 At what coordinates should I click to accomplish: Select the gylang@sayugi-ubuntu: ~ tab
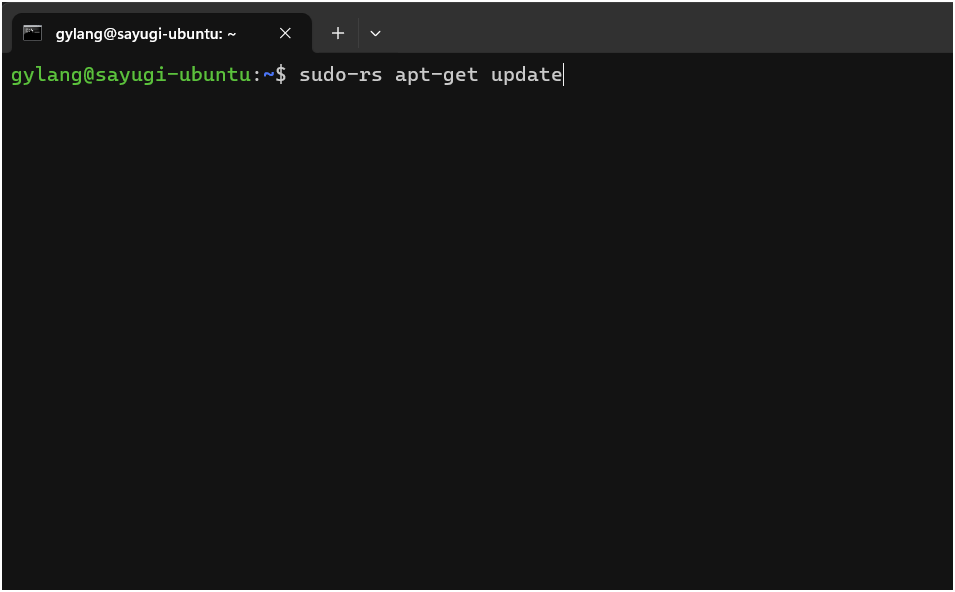point(161,33)
